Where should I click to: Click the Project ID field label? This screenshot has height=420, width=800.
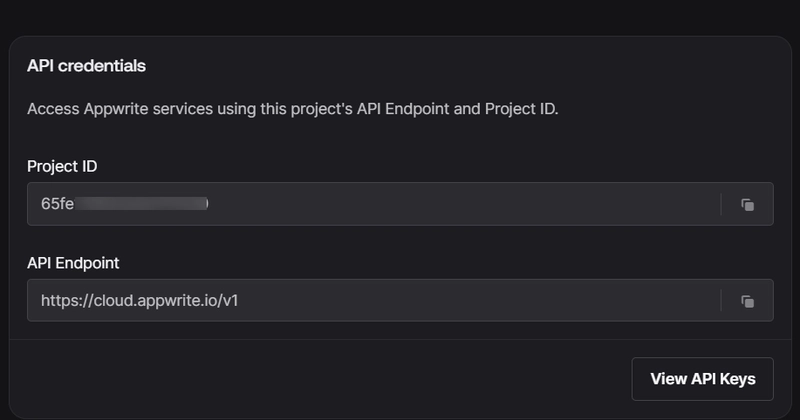[x=62, y=166]
